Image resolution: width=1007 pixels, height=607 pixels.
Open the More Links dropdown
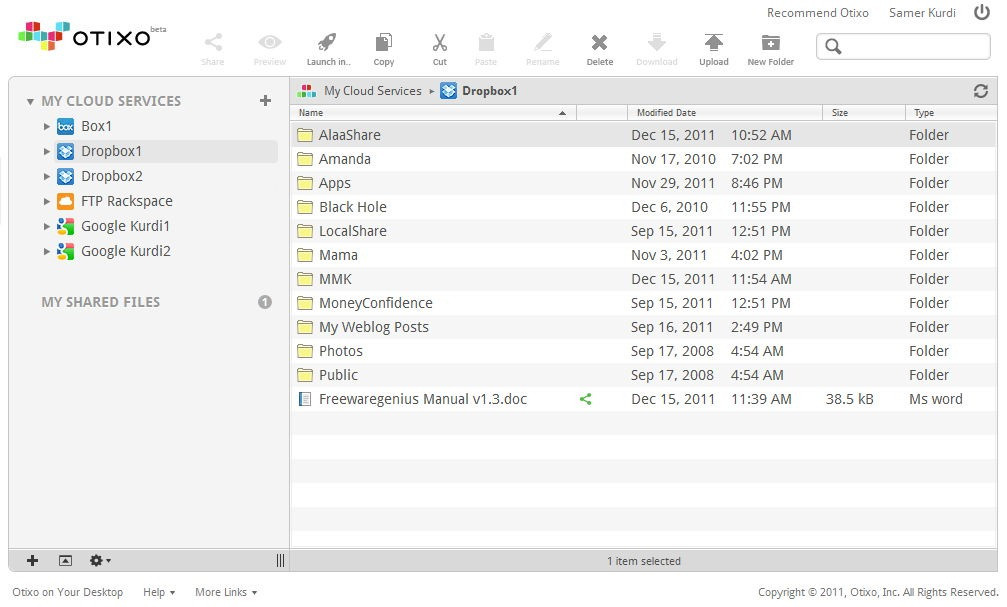pos(226,592)
